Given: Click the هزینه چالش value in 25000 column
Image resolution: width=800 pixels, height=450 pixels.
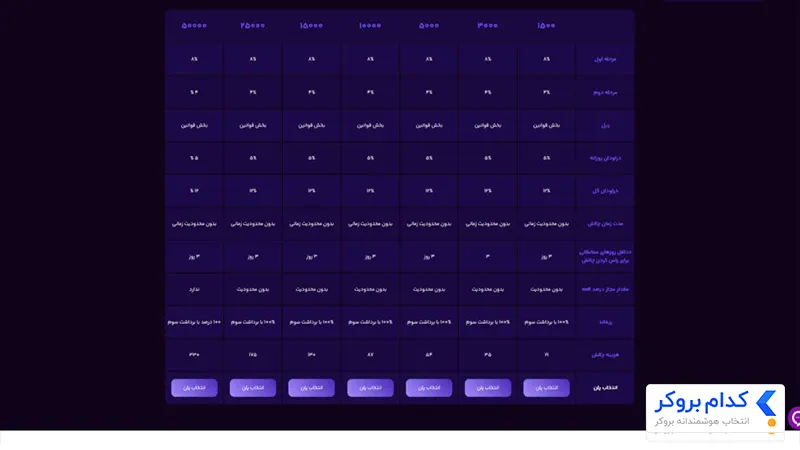Looking at the screenshot, I should 253,355.
